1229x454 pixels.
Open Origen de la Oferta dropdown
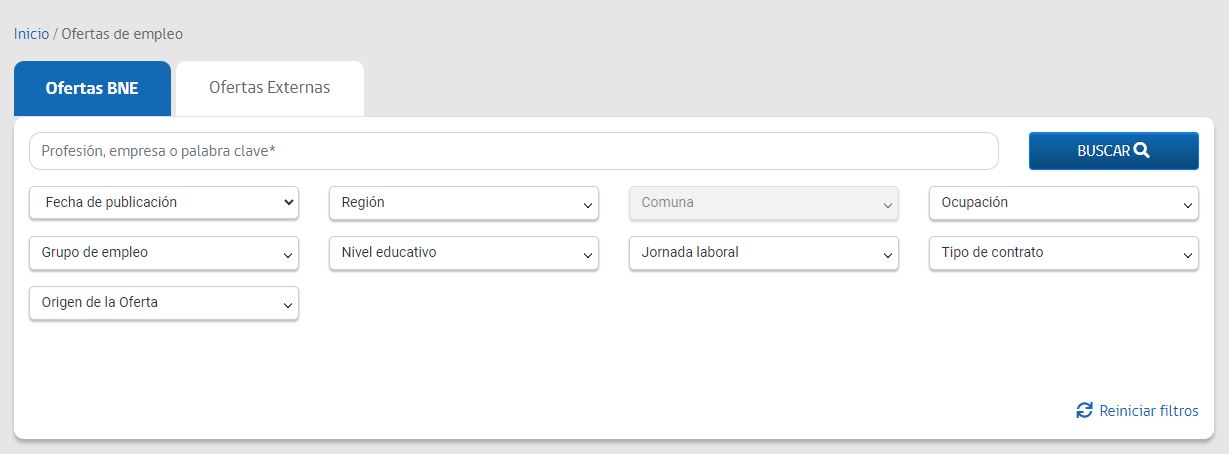point(164,303)
